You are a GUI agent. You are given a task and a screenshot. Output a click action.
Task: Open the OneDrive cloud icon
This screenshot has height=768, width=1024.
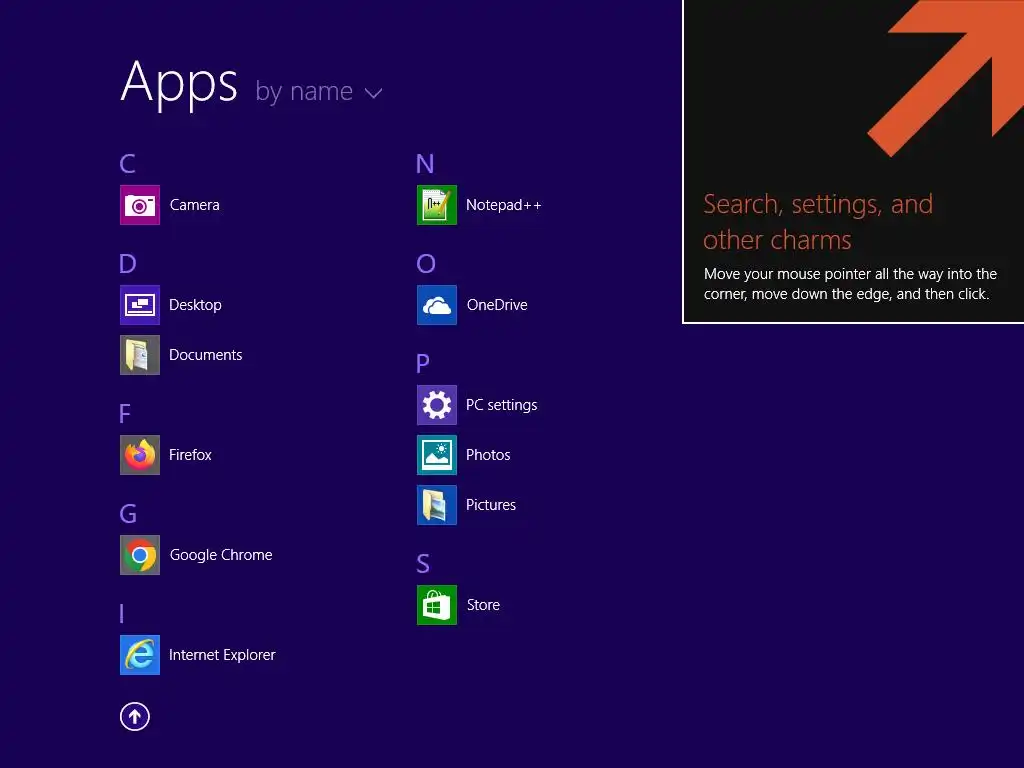(x=437, y=305)
